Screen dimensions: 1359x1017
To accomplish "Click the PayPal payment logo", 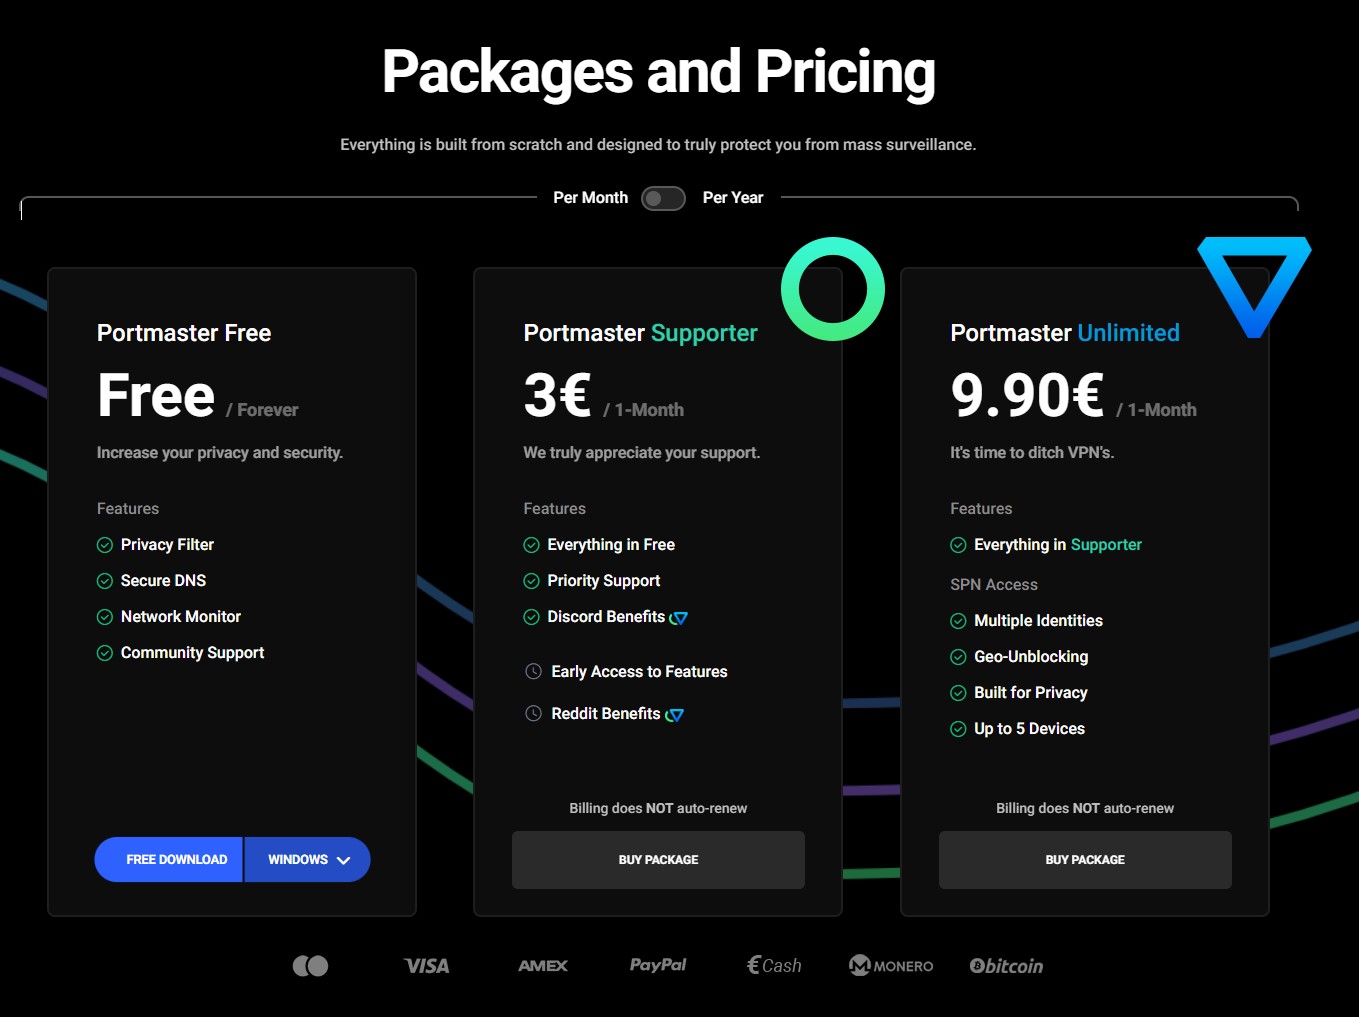I will [x=657, y=965].
